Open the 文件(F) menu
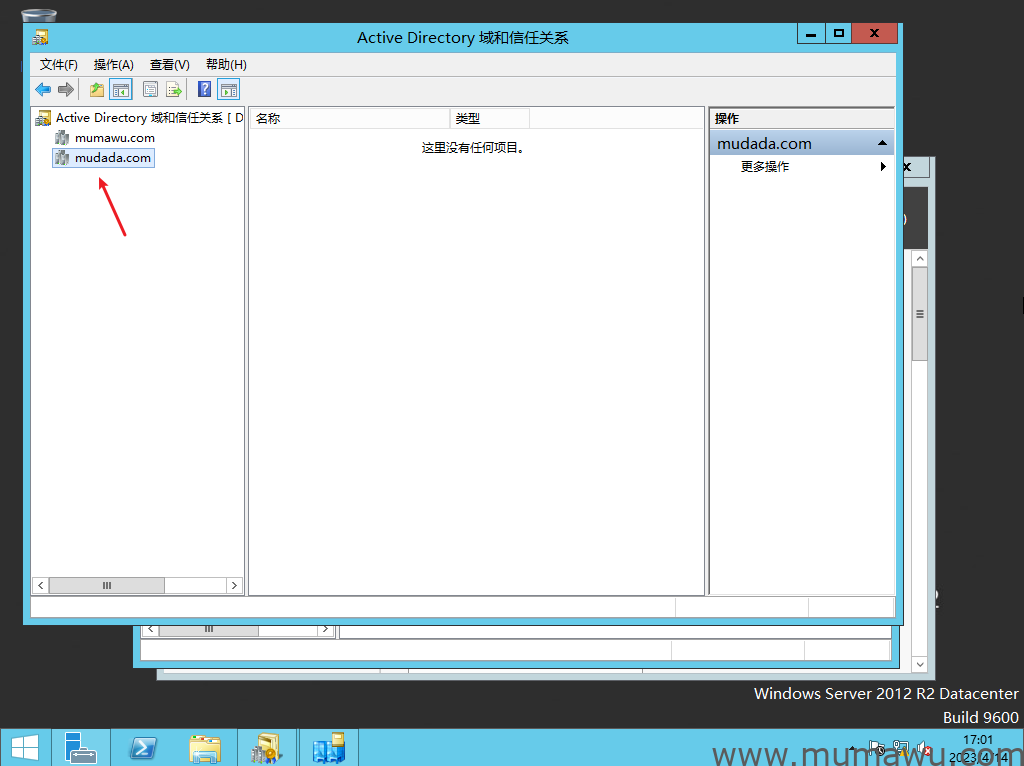The width and height of the screenshot is (1024, 766). (x=59, y=64)
